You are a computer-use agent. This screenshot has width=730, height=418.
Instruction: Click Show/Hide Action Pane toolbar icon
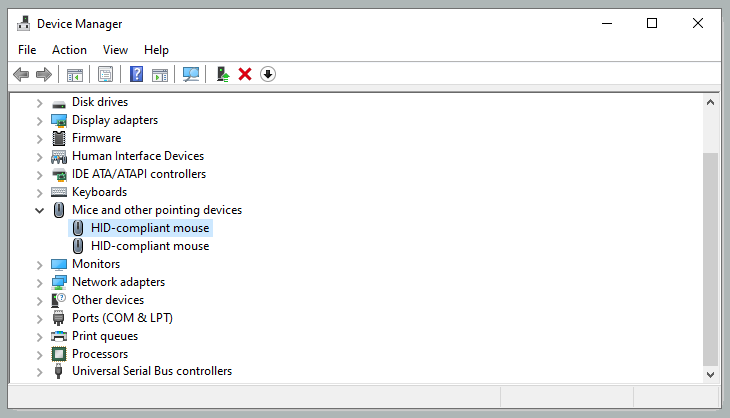click(160, 74)
